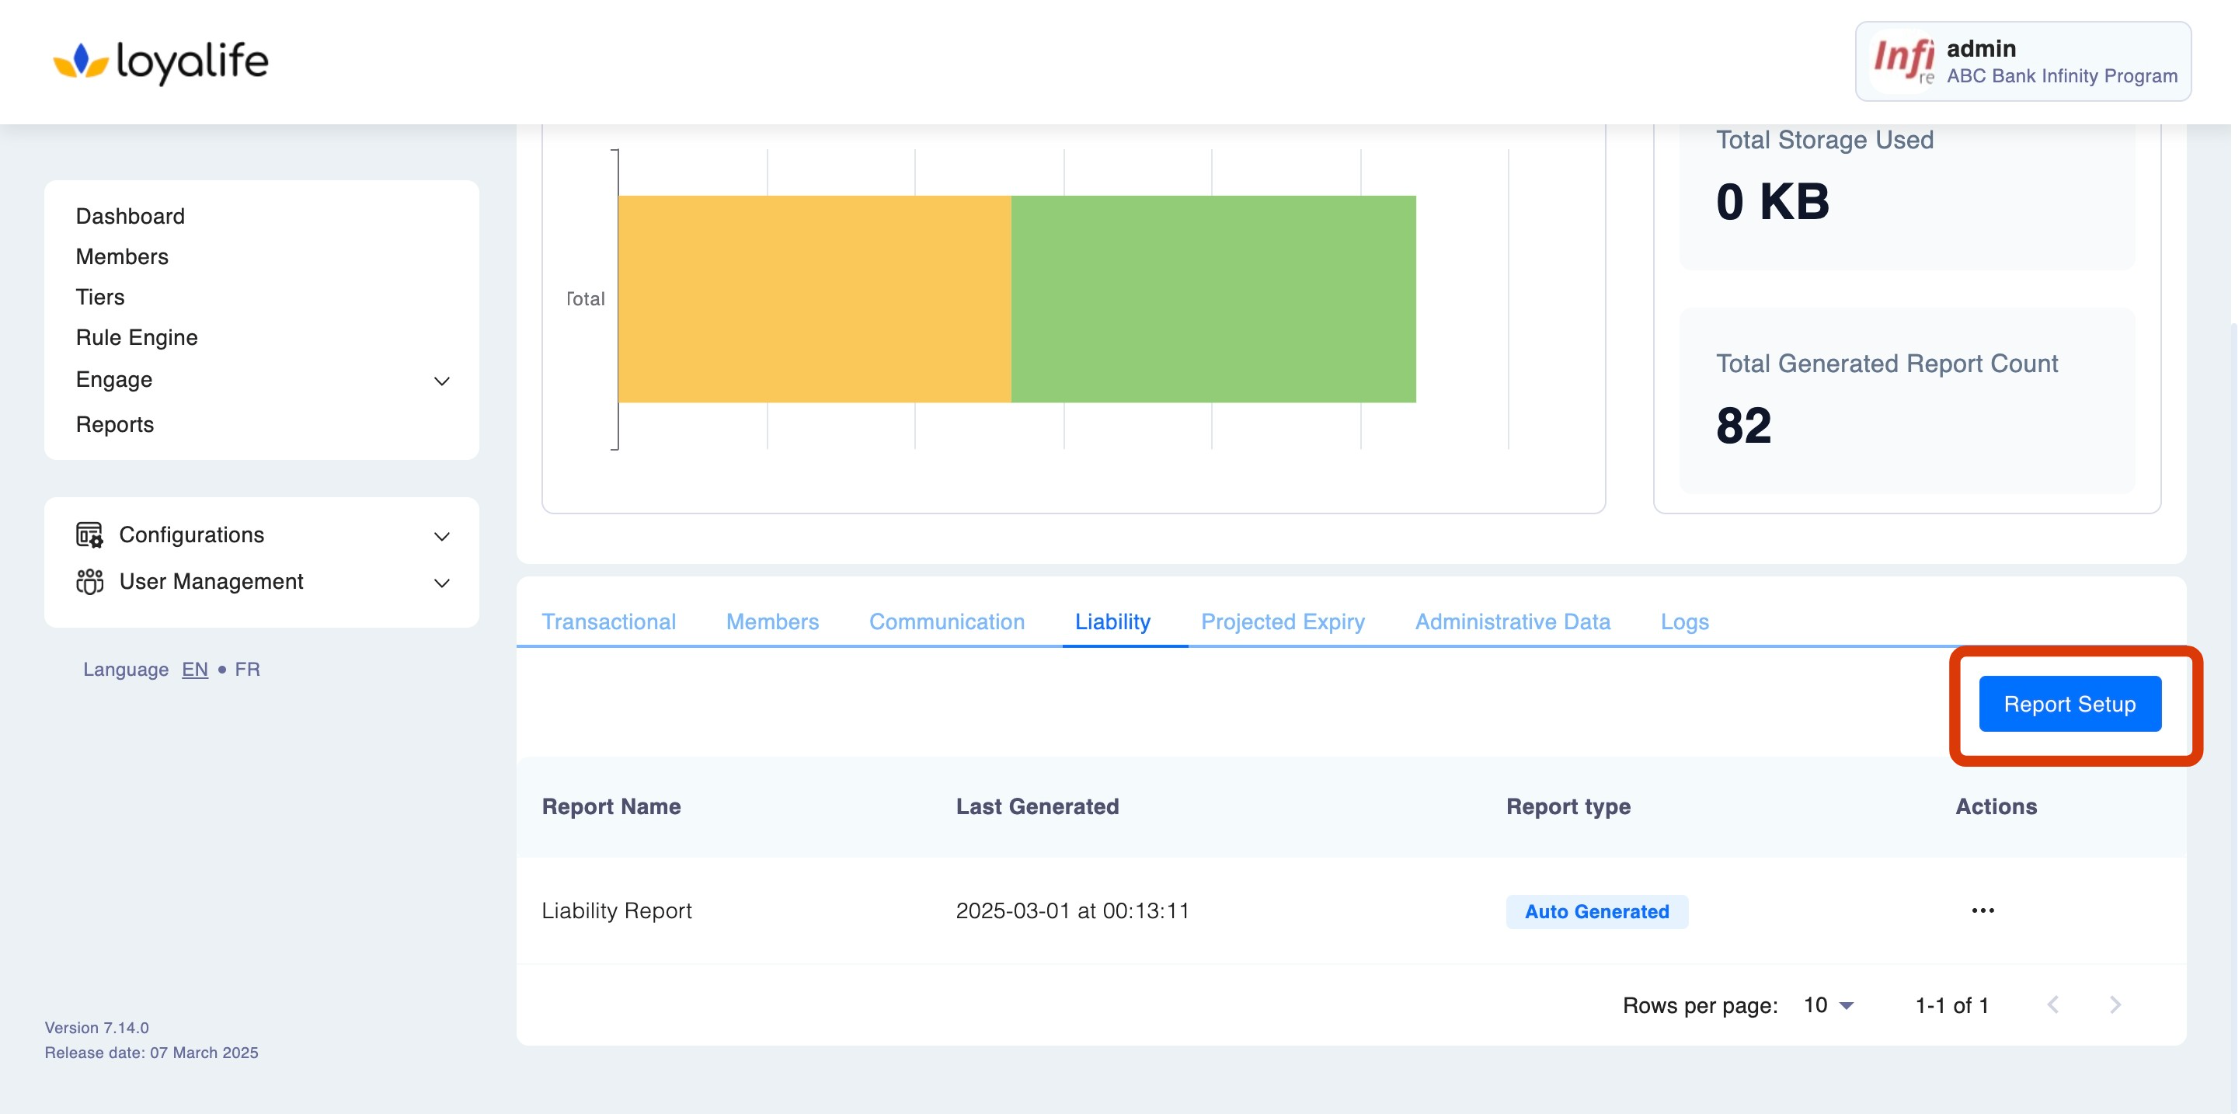Click the orange segment of Total bar
The width and height of the screenshot is (2238, 1114).
[814, 299]
